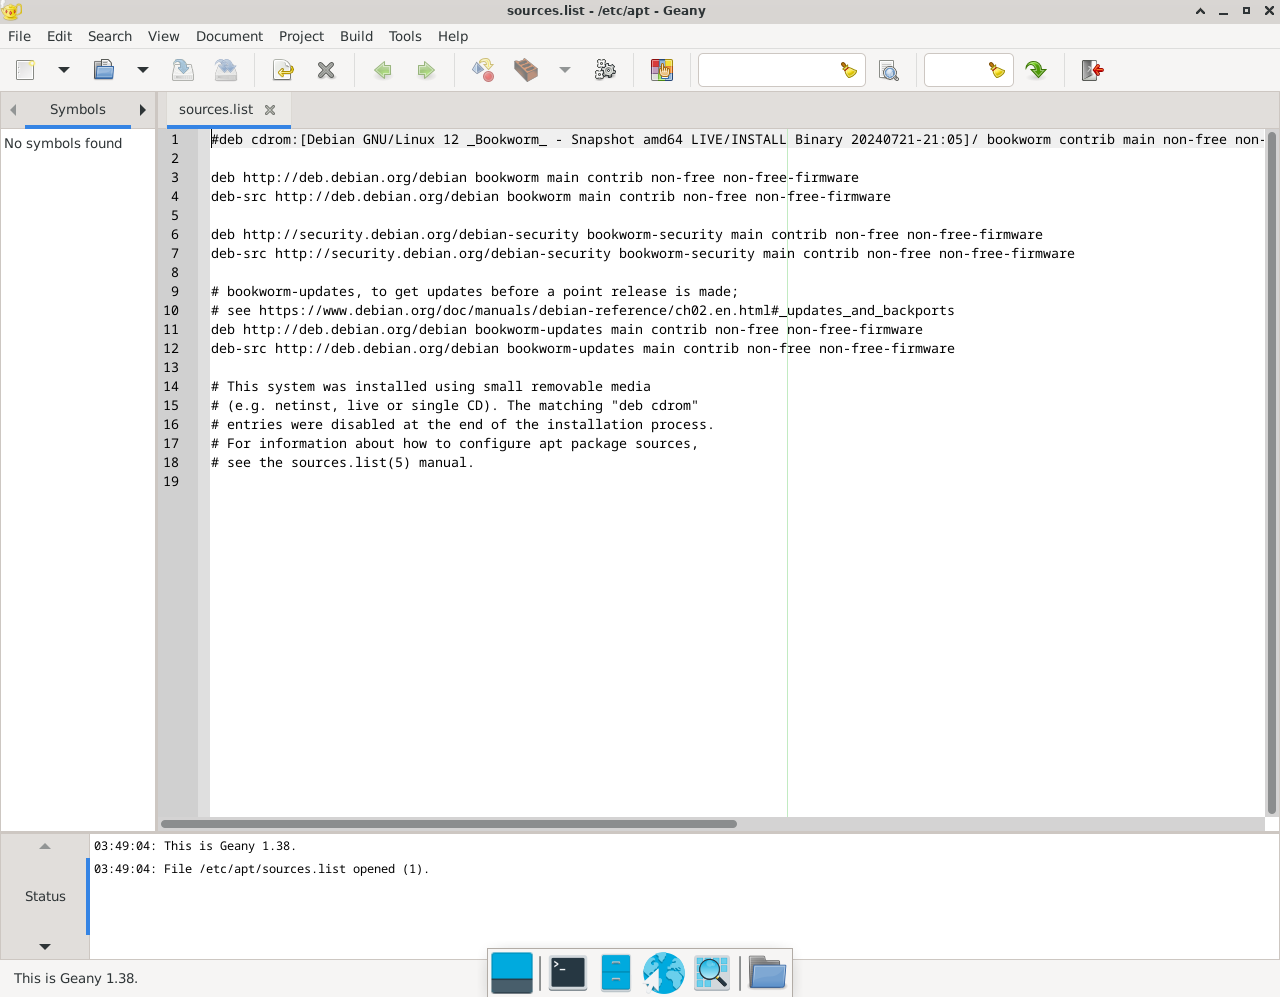Screen dimensions: 1280x997
Task: Reload the current file from disk
Action: pos(283,70)
